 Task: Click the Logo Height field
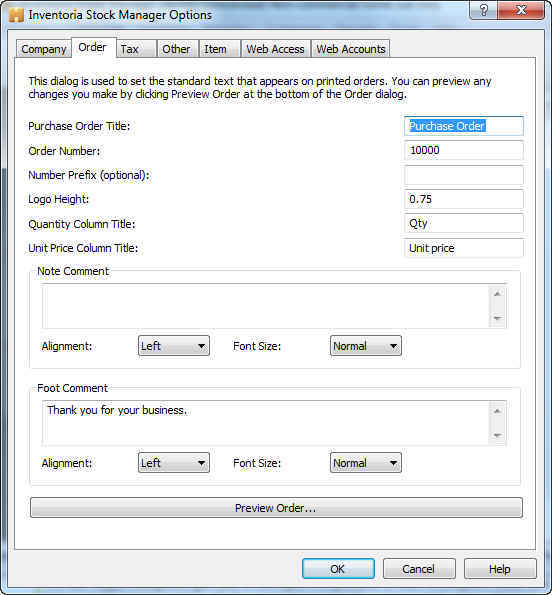pos(464,199)
